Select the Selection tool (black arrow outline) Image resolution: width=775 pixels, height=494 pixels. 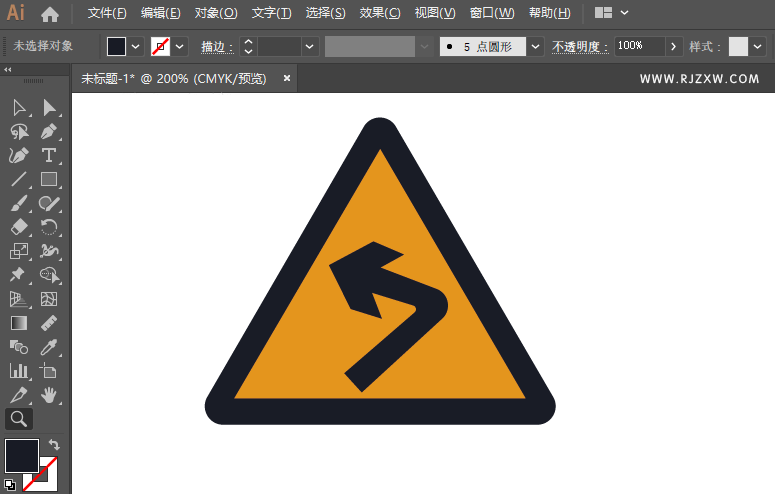tap(19, 107)
